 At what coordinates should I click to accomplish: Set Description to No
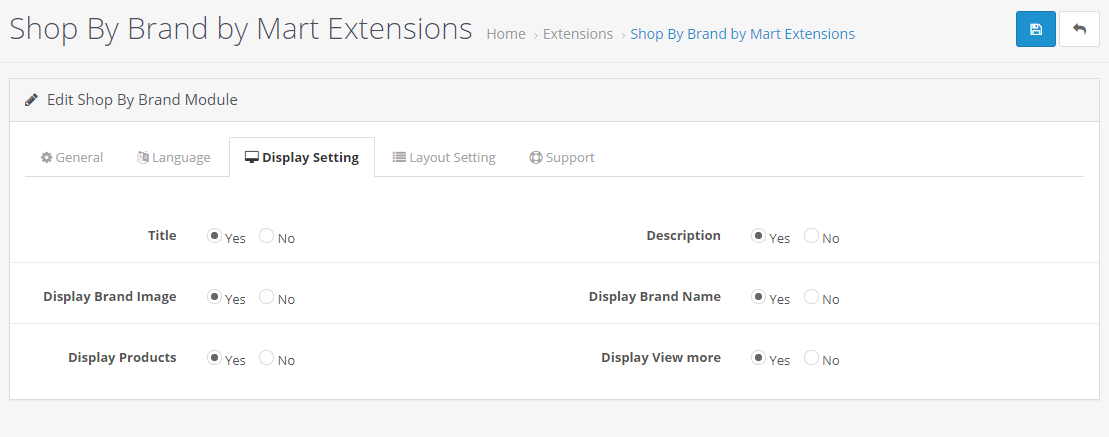point(811,235)
